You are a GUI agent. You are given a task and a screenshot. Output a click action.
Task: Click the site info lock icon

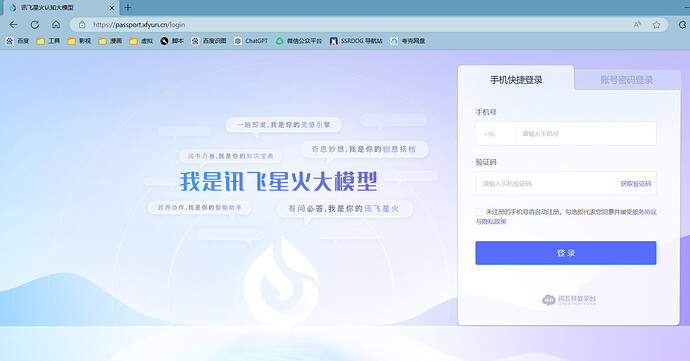pos(82,25)
